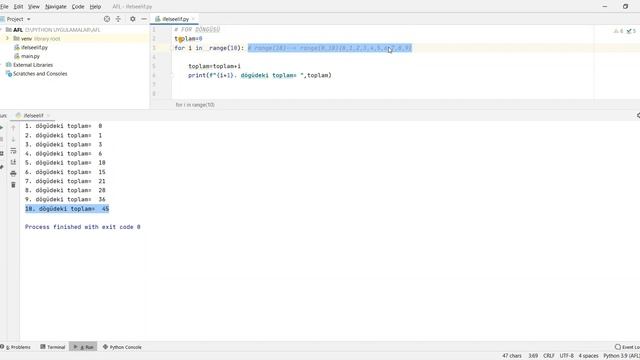The width and height of the screenshot is (640, 360).
Task: Click Run panel settings icon at right edge
Action: tap(638, 116)
